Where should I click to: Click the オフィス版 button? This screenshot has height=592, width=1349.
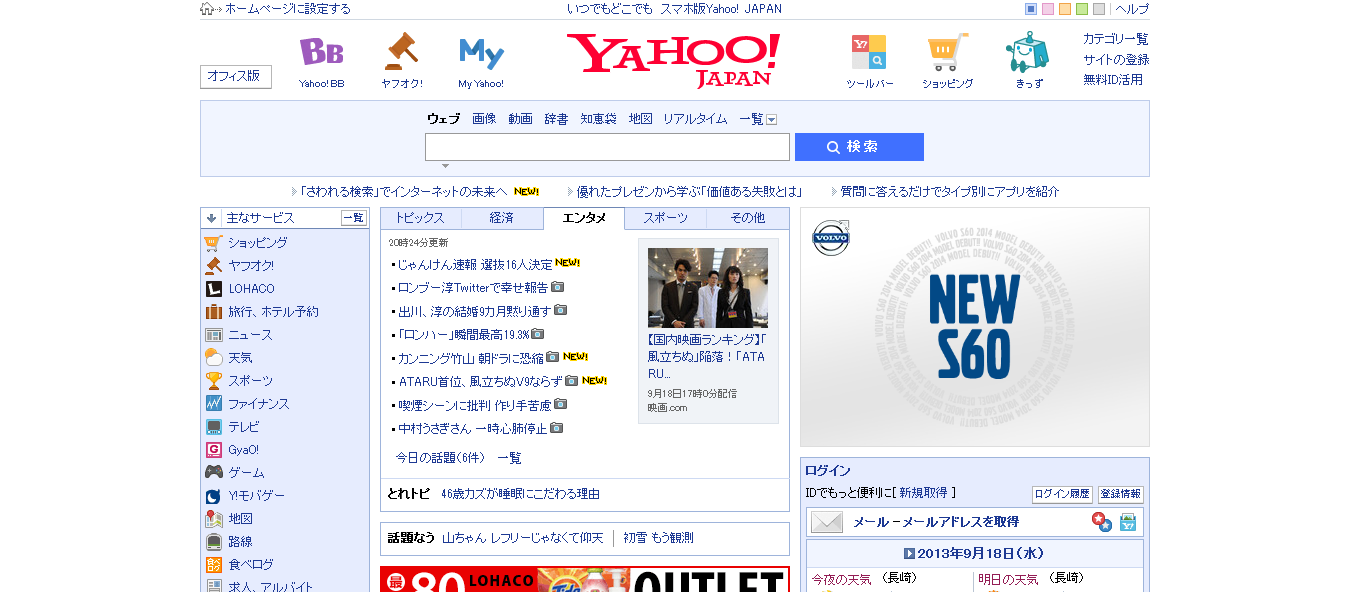(x=236, y=77)
